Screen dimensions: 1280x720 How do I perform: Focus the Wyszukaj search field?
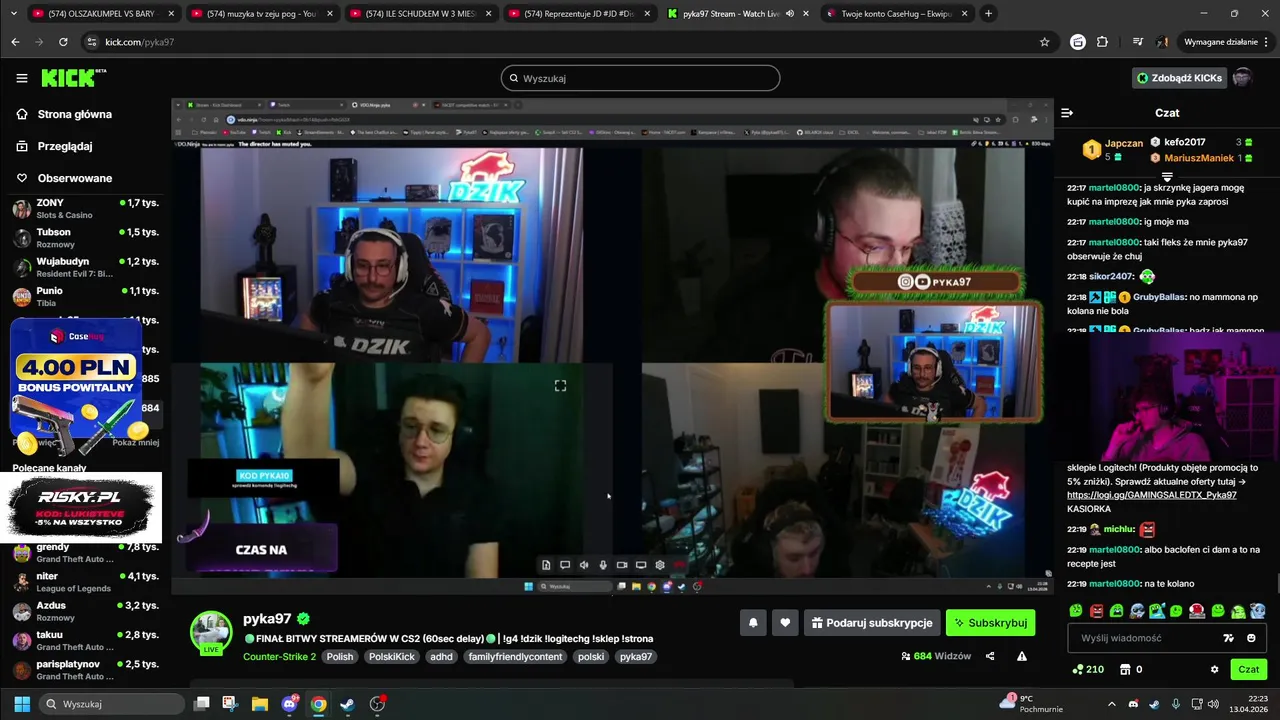[640, 78]
